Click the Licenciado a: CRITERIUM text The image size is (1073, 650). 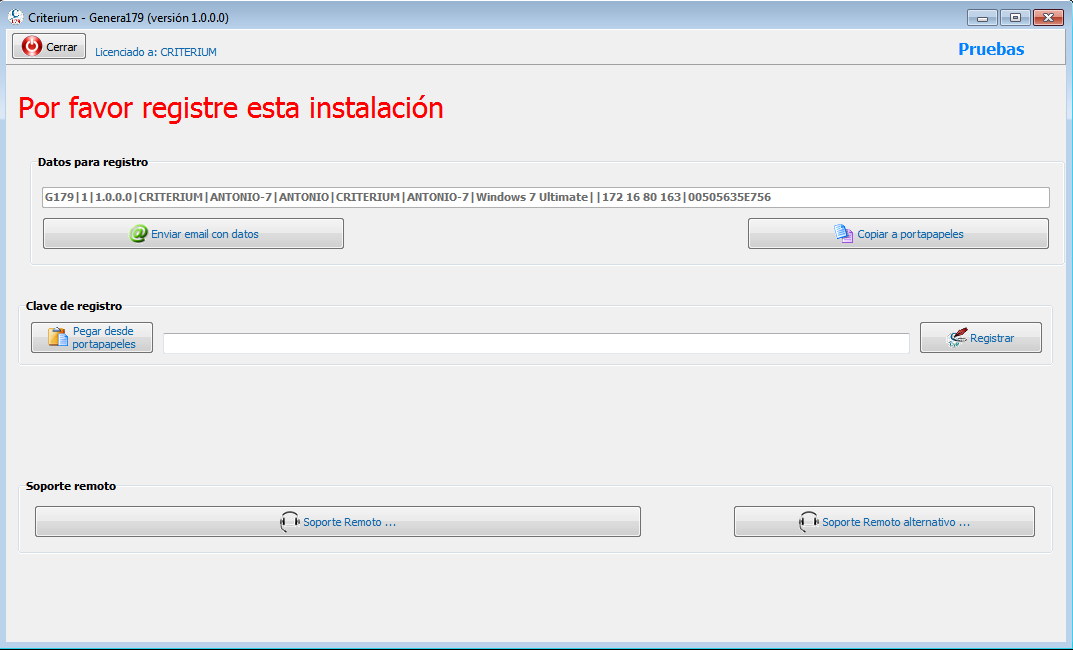pos(155,52)
